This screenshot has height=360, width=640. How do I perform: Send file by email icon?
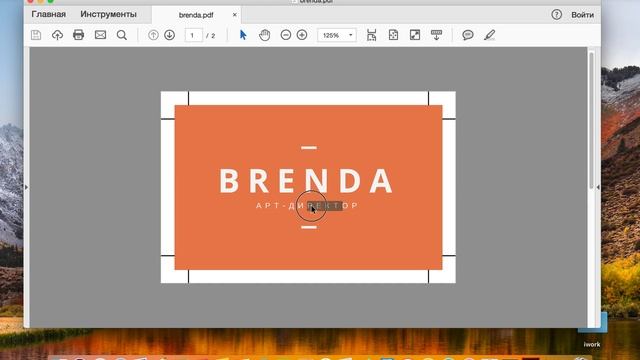coord(100,35)
